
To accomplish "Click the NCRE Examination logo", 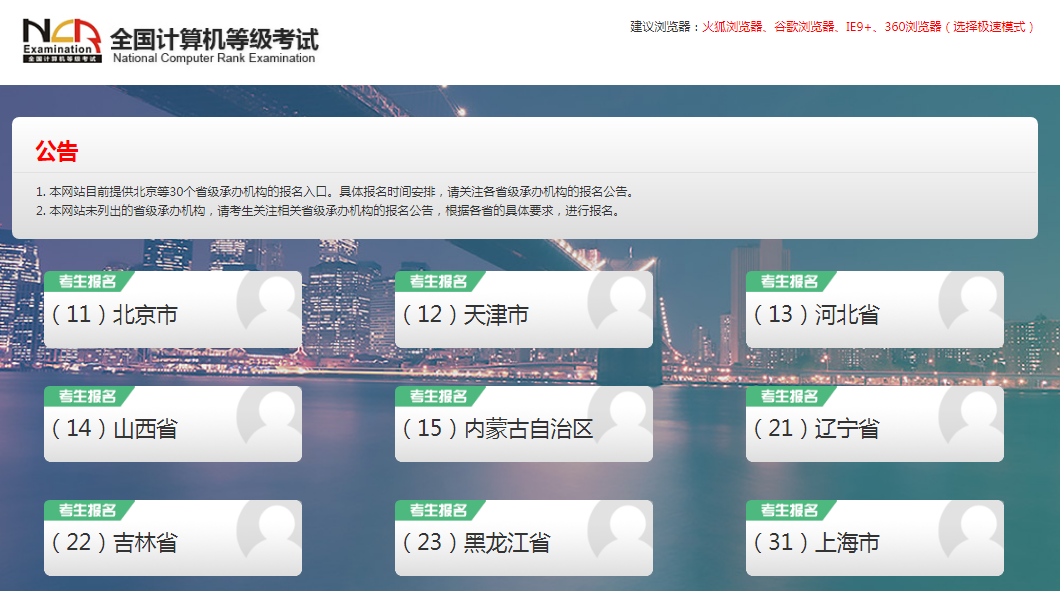I will tap(62, 41).
